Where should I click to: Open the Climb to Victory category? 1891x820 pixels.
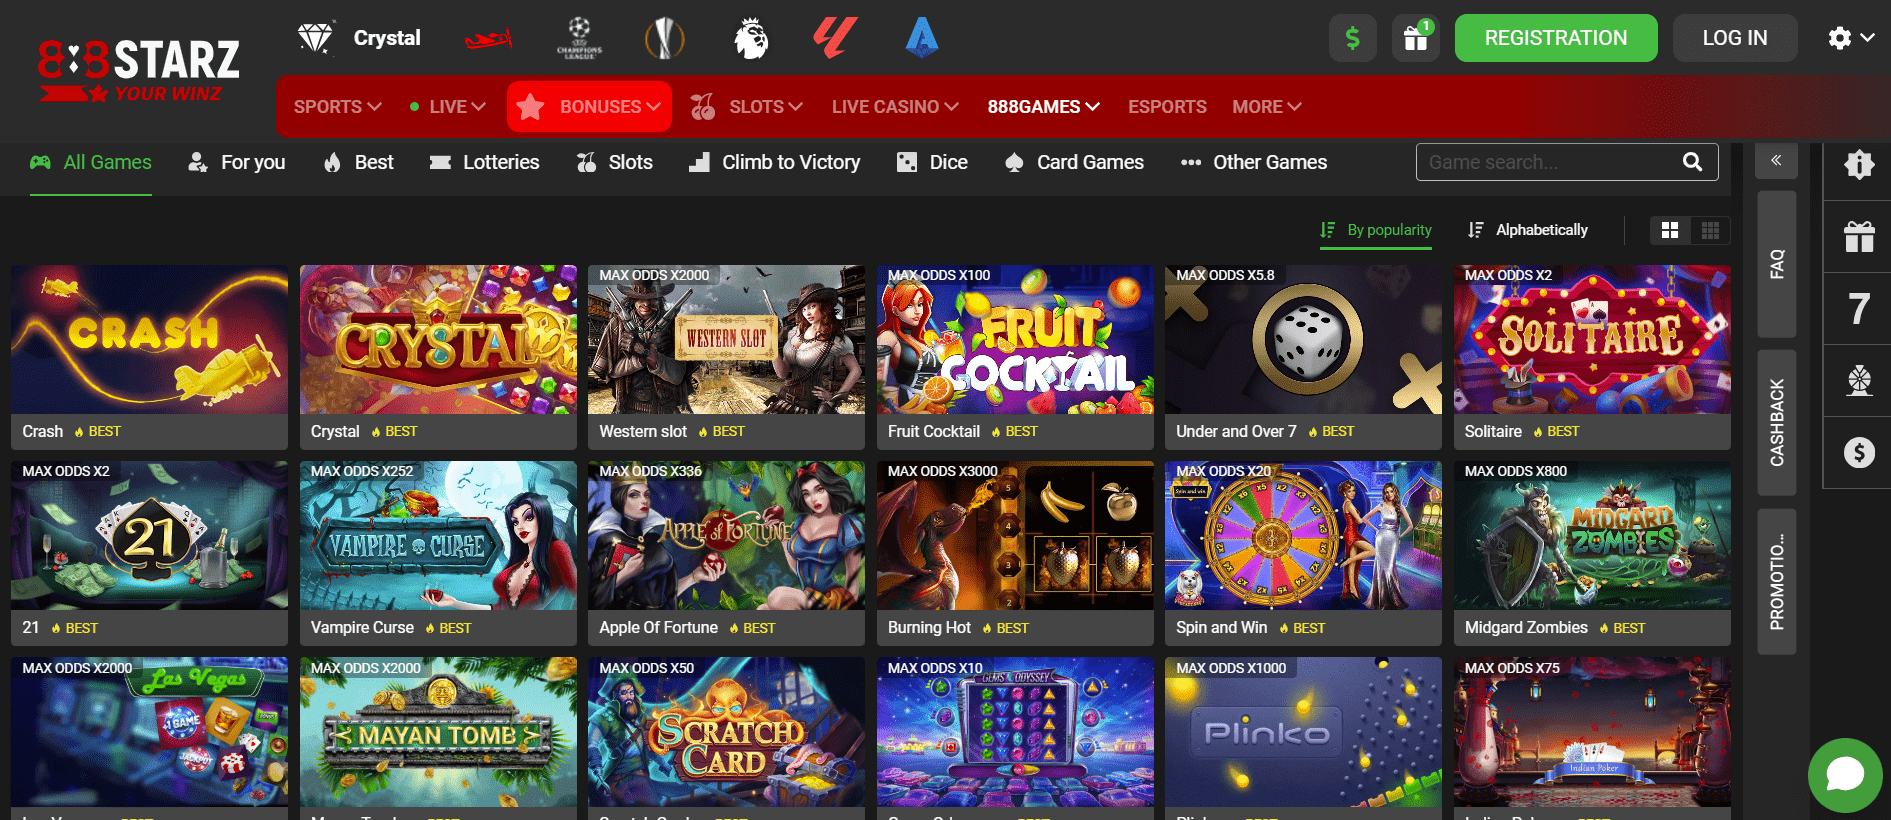(775, 162)
